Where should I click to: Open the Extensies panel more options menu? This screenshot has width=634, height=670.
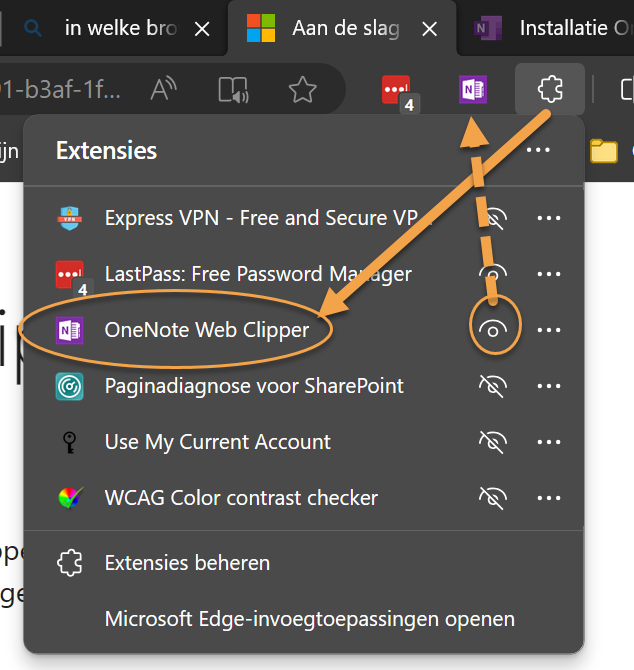pyautogui.click(x=538, y=151)
